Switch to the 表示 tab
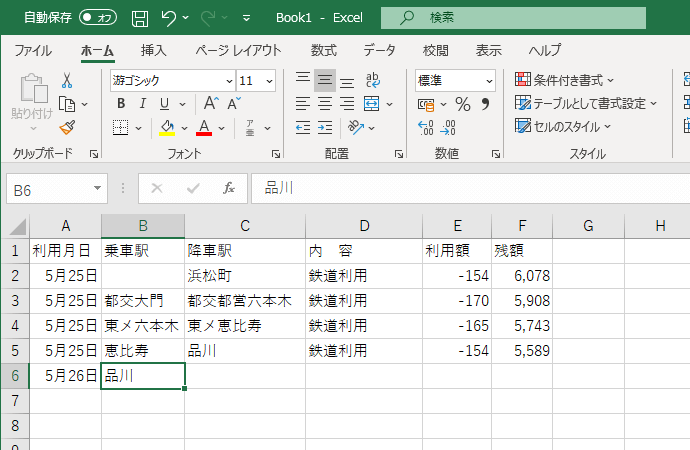Viewport: 690px width, 450px height. point(488,51)
